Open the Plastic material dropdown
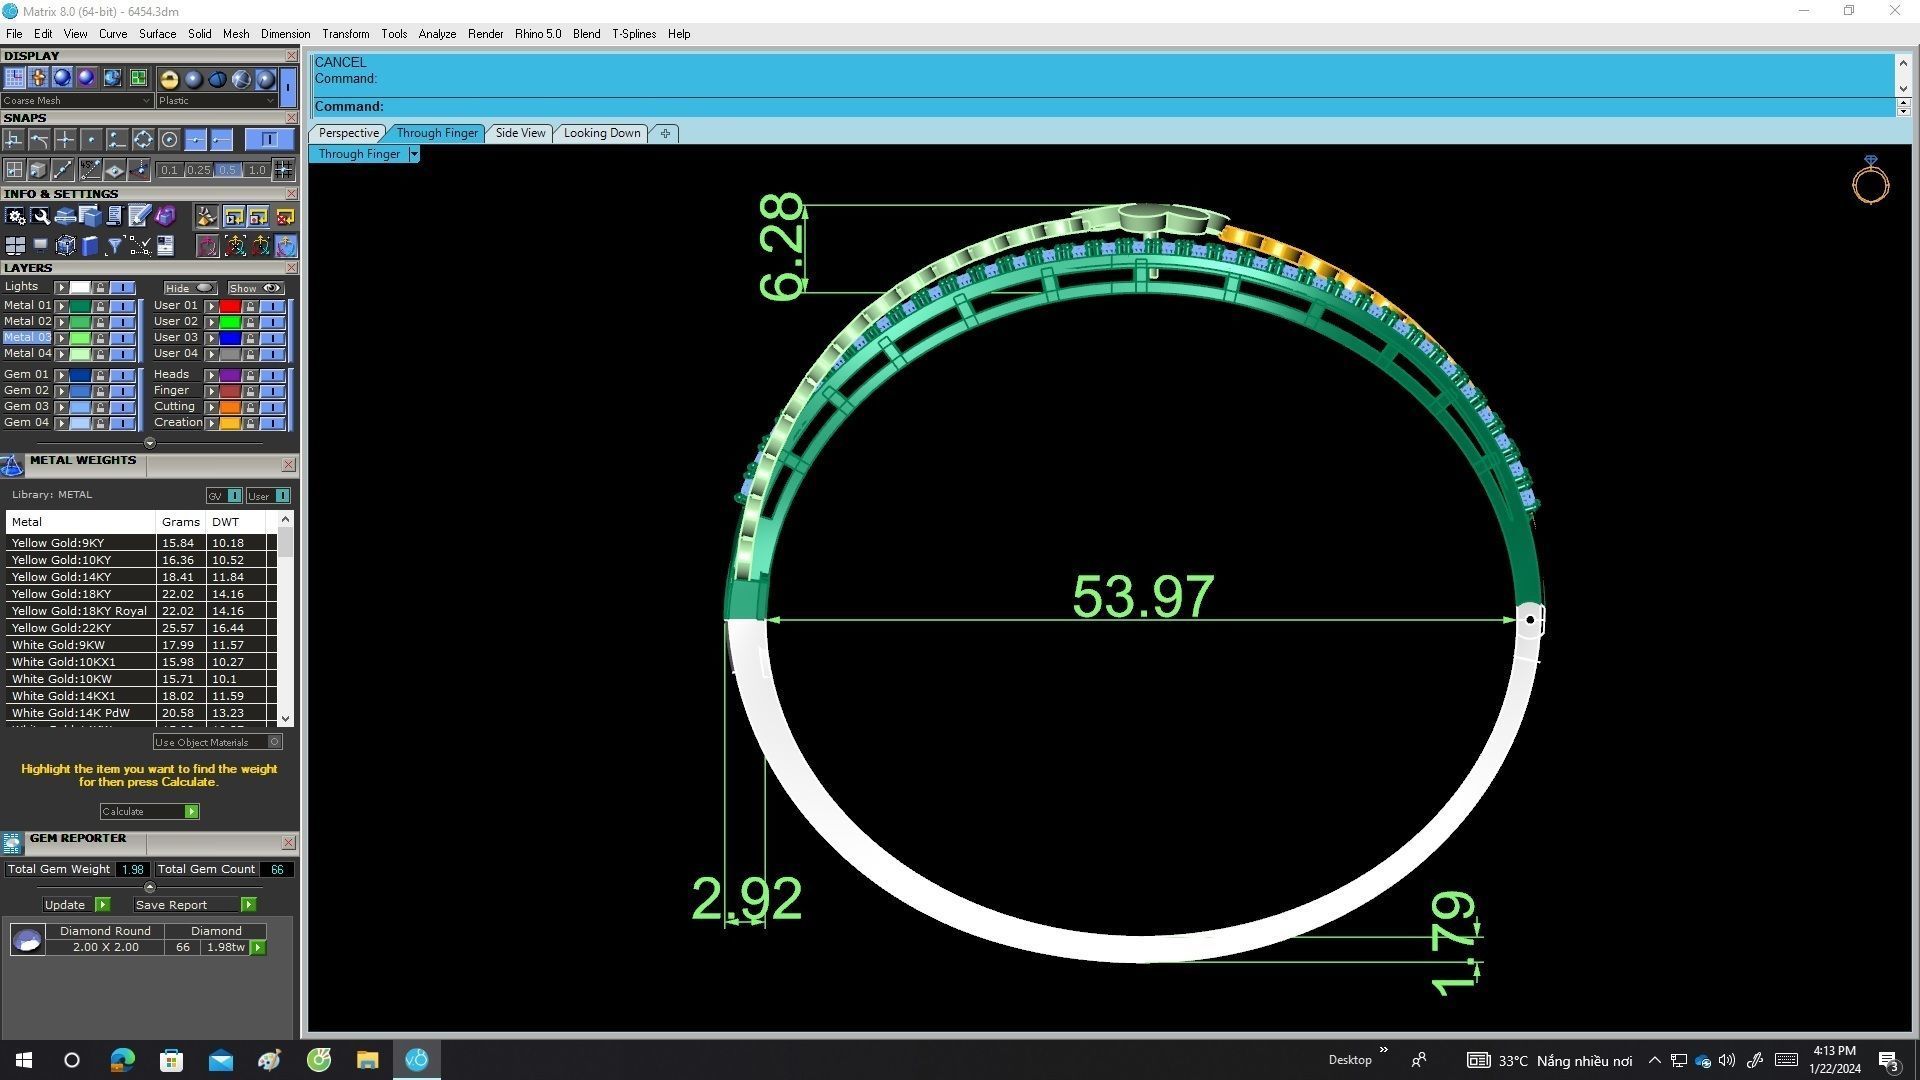The width and height of the screenshot is (1920, 1080). coord(216,101)
